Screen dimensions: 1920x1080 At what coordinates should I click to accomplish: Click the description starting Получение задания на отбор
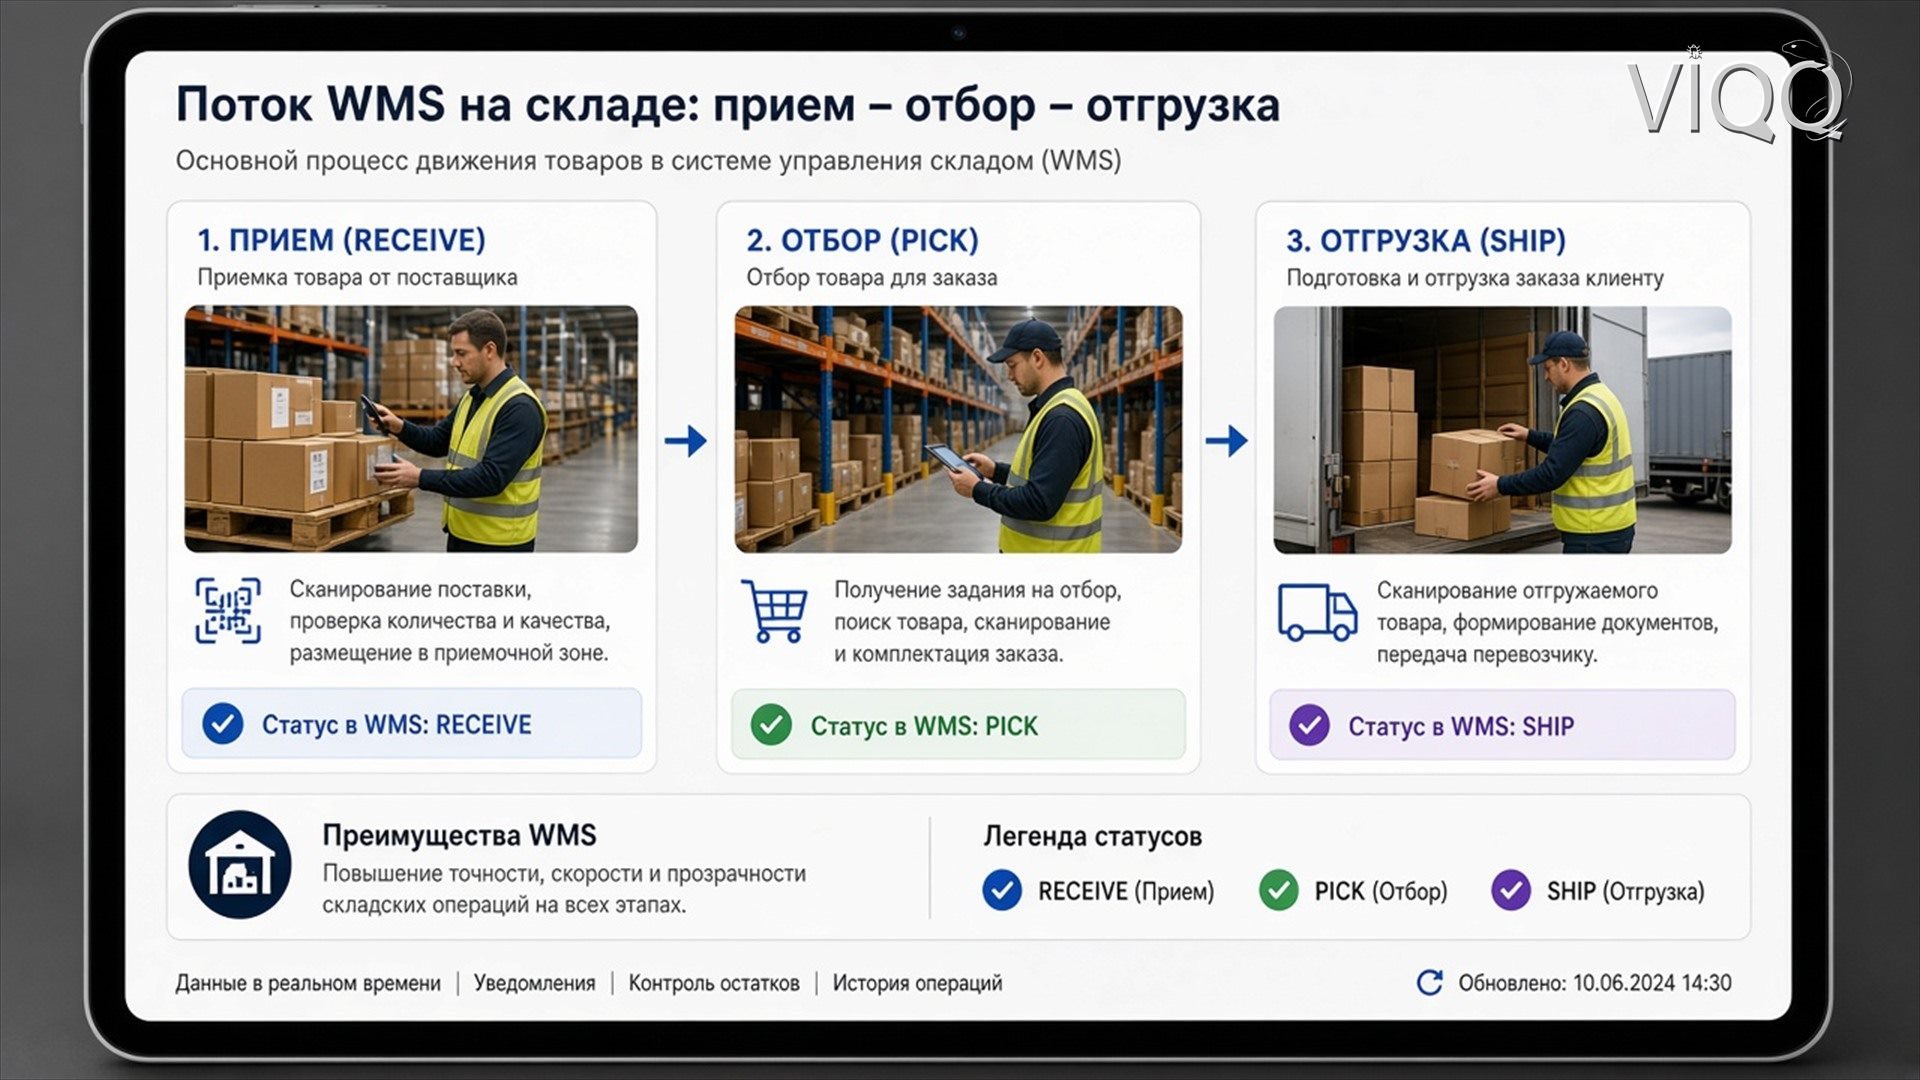tap(977, 622)
